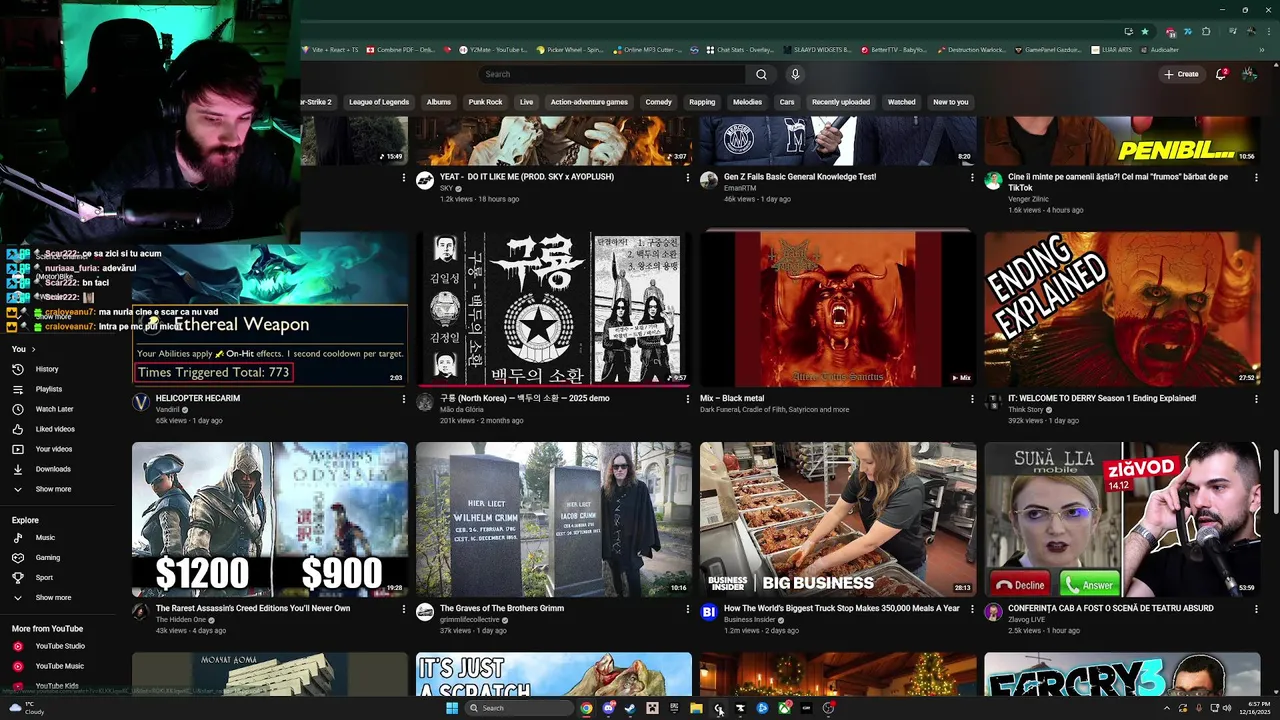Open video title IT: WELCOME TO DERRY Ending Explained

[1103, 398]
